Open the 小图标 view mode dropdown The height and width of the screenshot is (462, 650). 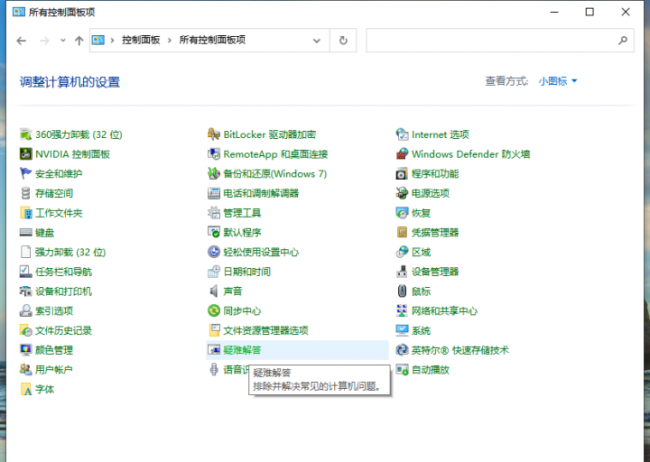tap(558, 81)
